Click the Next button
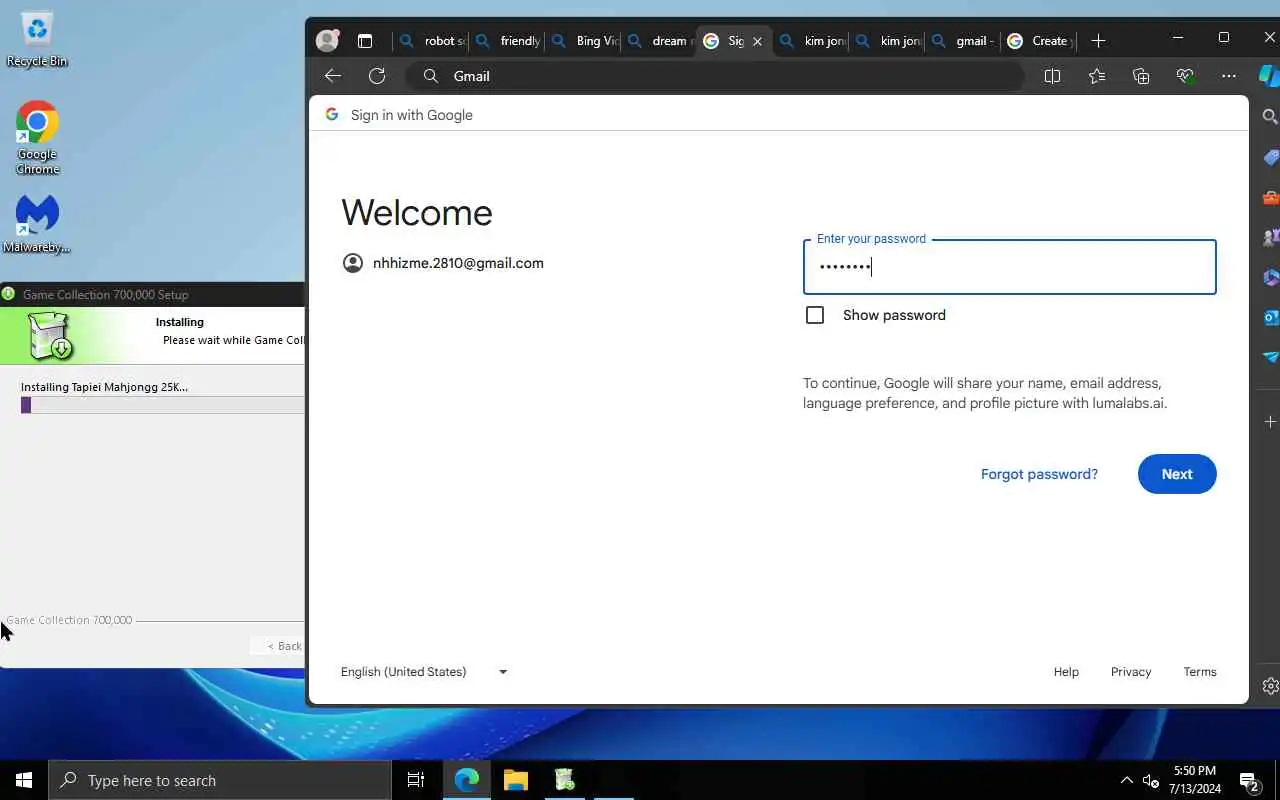1280x800 pixels. pos(1177,474)
